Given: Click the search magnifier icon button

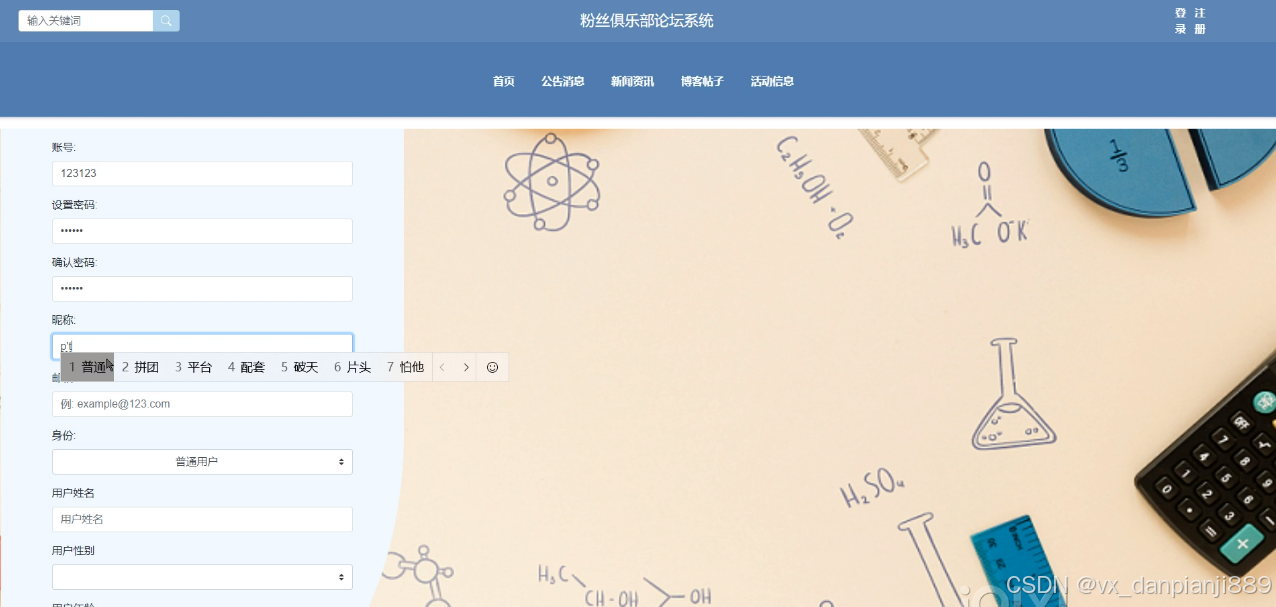Looking at the screenshot, I should pyautogui.click(x=166, y=21).
